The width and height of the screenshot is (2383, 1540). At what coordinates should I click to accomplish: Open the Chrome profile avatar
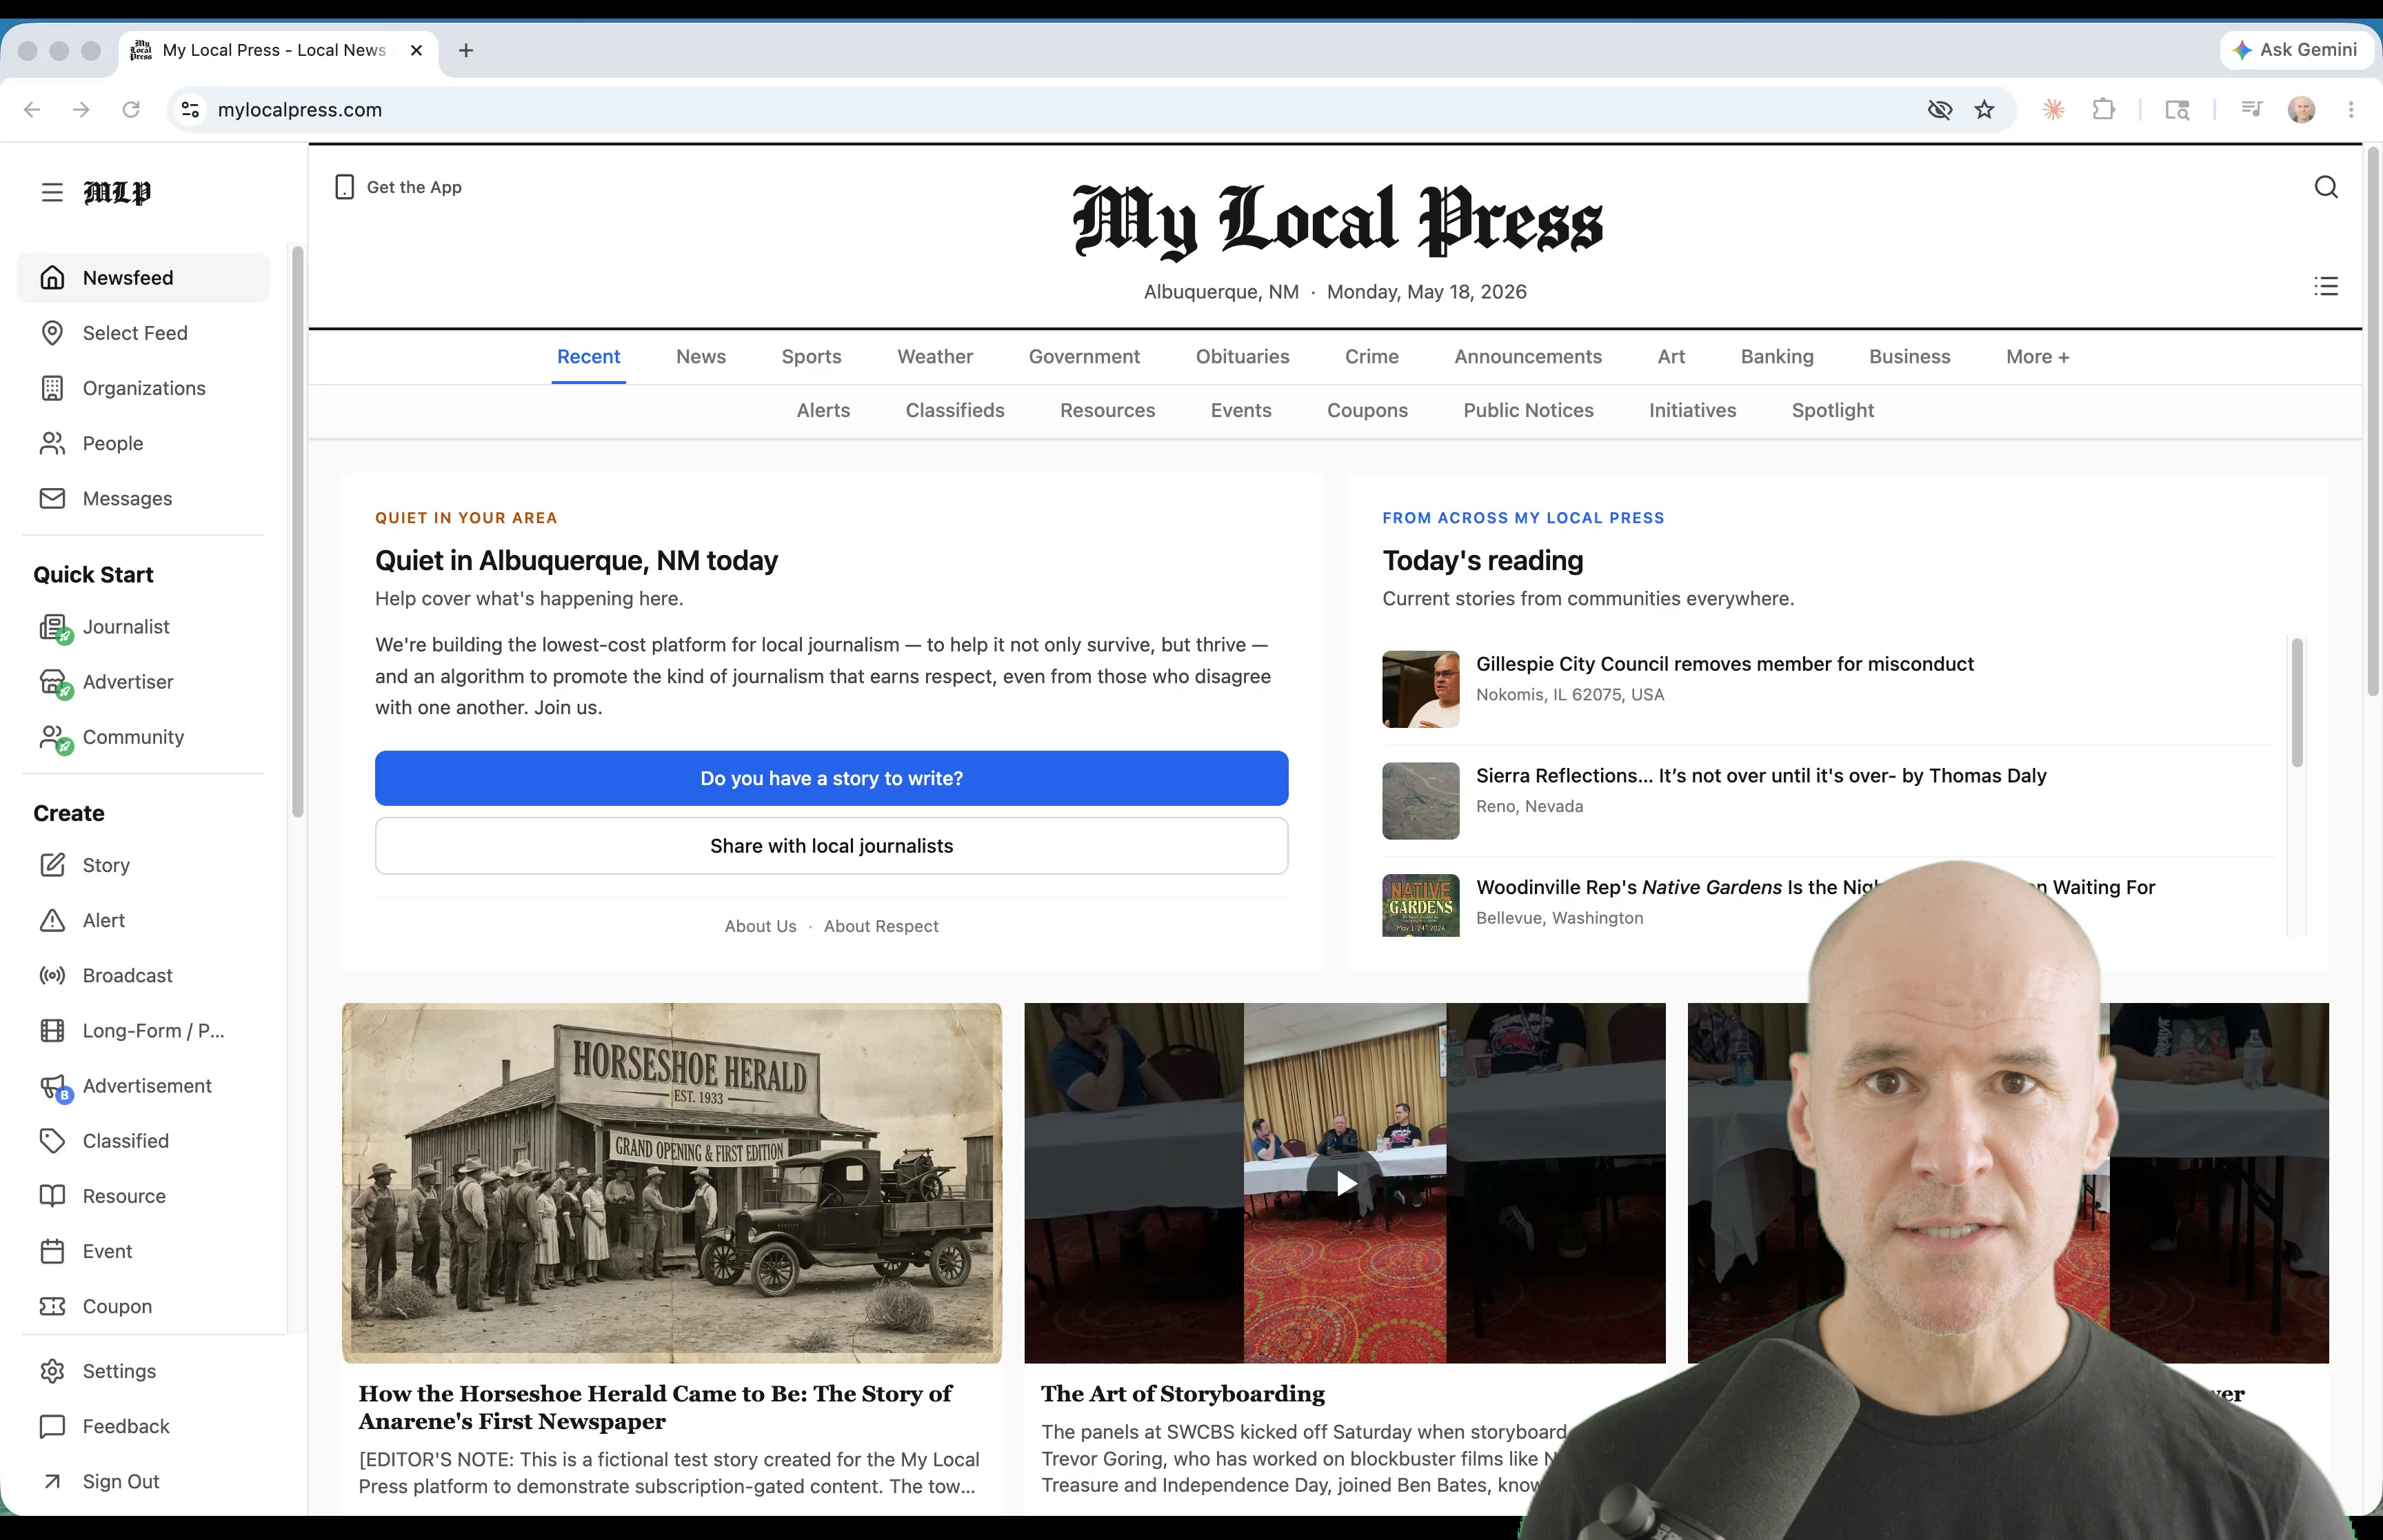pos(2301,110)
